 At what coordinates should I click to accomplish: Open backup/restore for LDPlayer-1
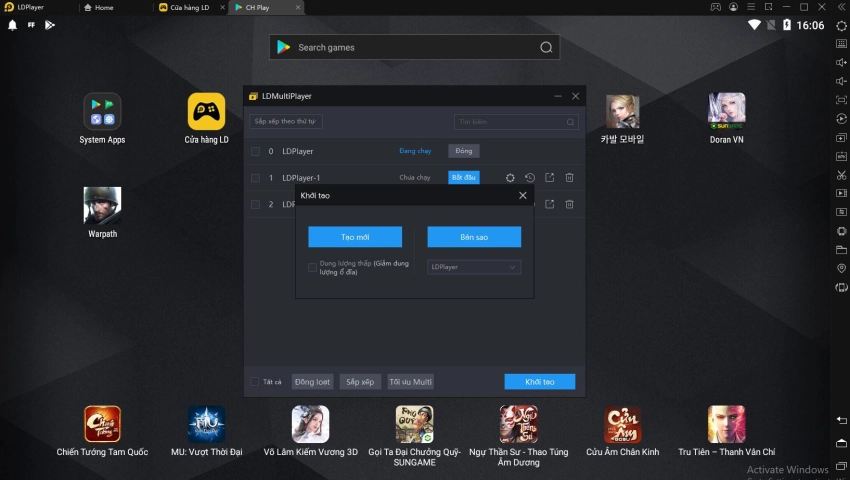tap(530, 177)
